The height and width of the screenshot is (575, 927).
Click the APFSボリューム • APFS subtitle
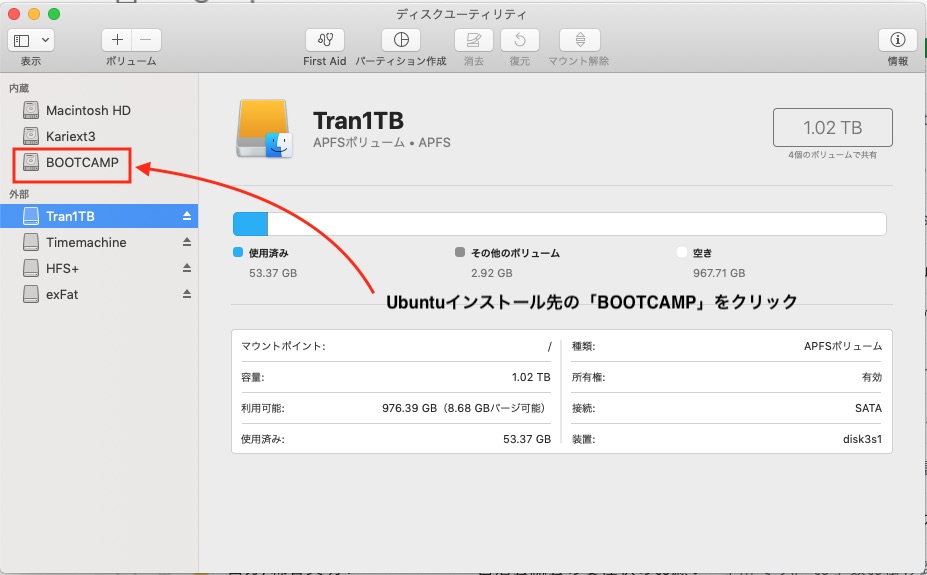[x=382, y=142]
